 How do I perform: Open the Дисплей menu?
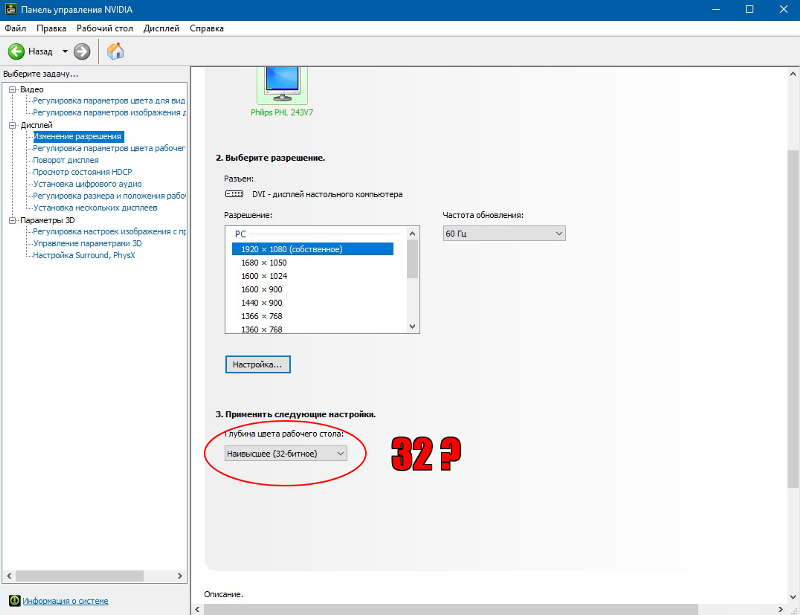click(161, 28)
